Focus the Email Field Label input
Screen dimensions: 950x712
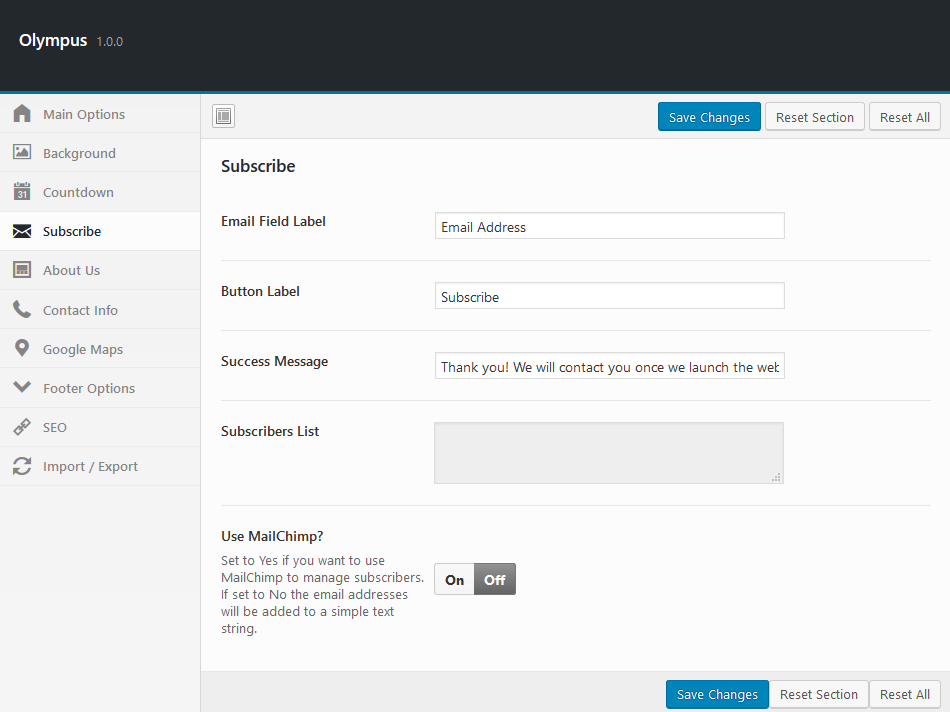coord(609,227)
